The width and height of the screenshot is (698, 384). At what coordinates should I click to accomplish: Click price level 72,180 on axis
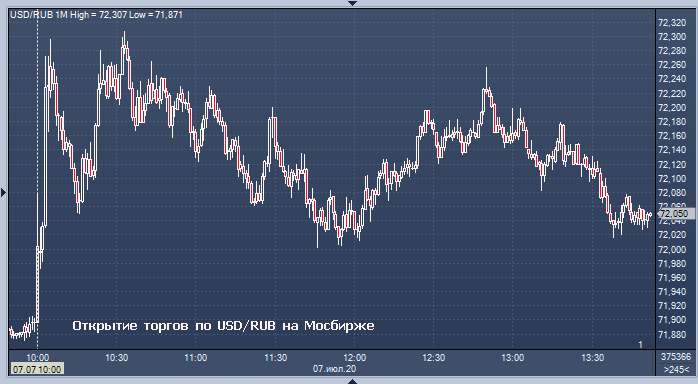click(672, 121)
